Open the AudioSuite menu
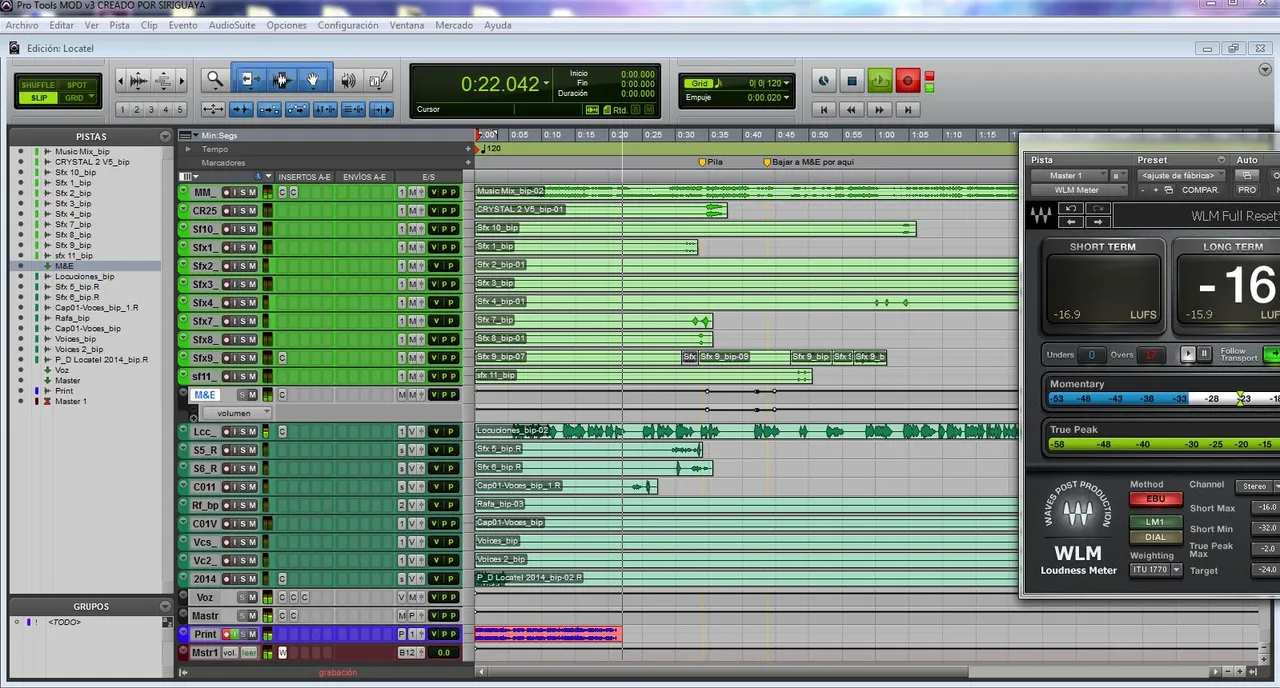Viewport: 1280px width, 688px height. [231, 25]
